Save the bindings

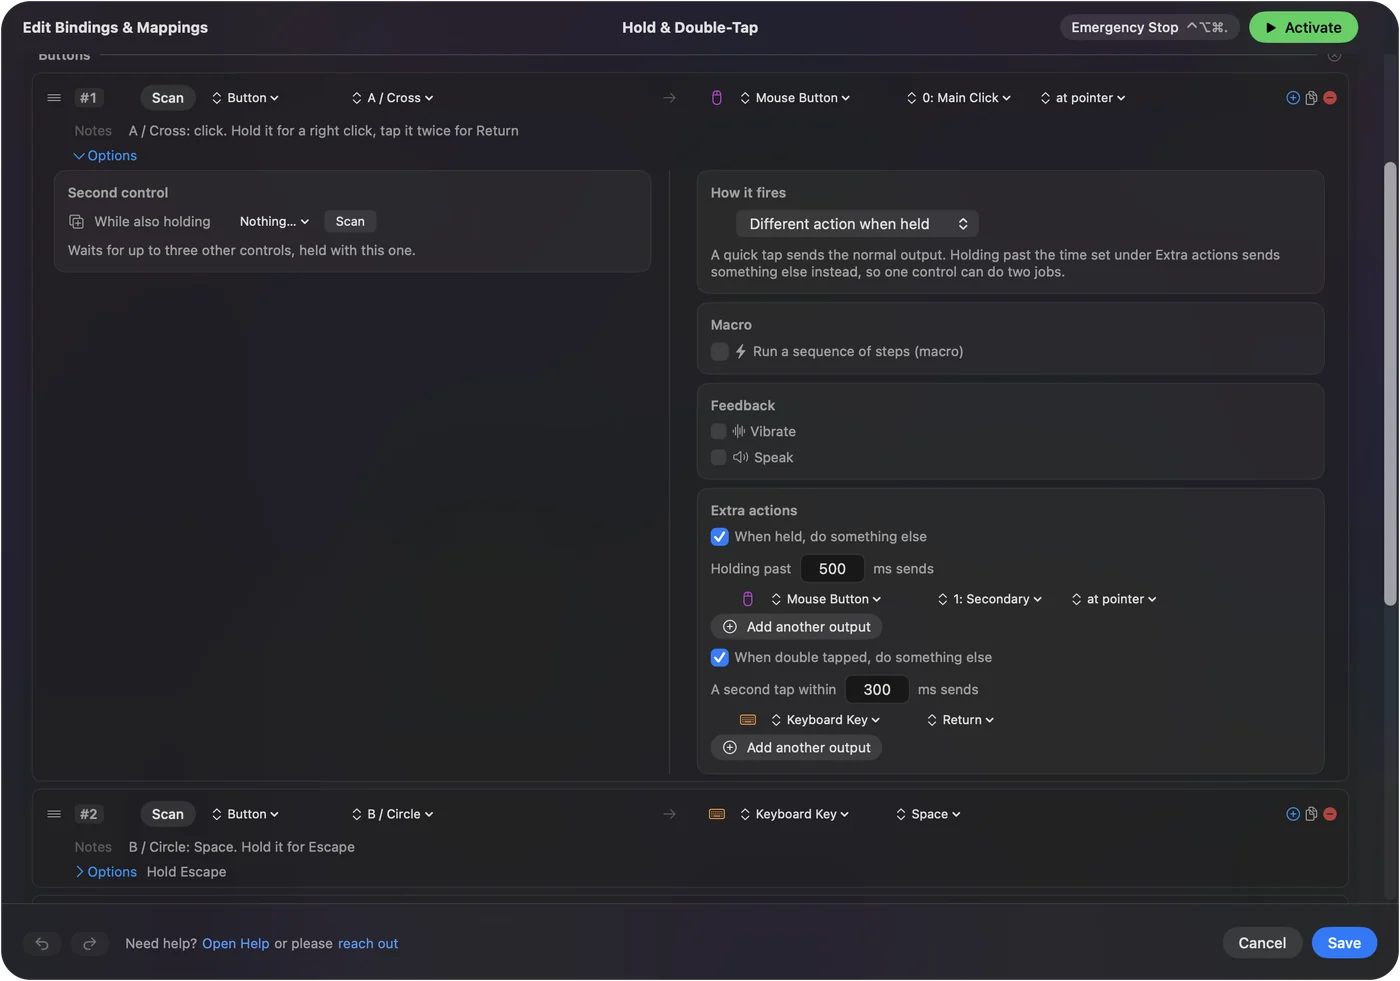[1344, 943]
